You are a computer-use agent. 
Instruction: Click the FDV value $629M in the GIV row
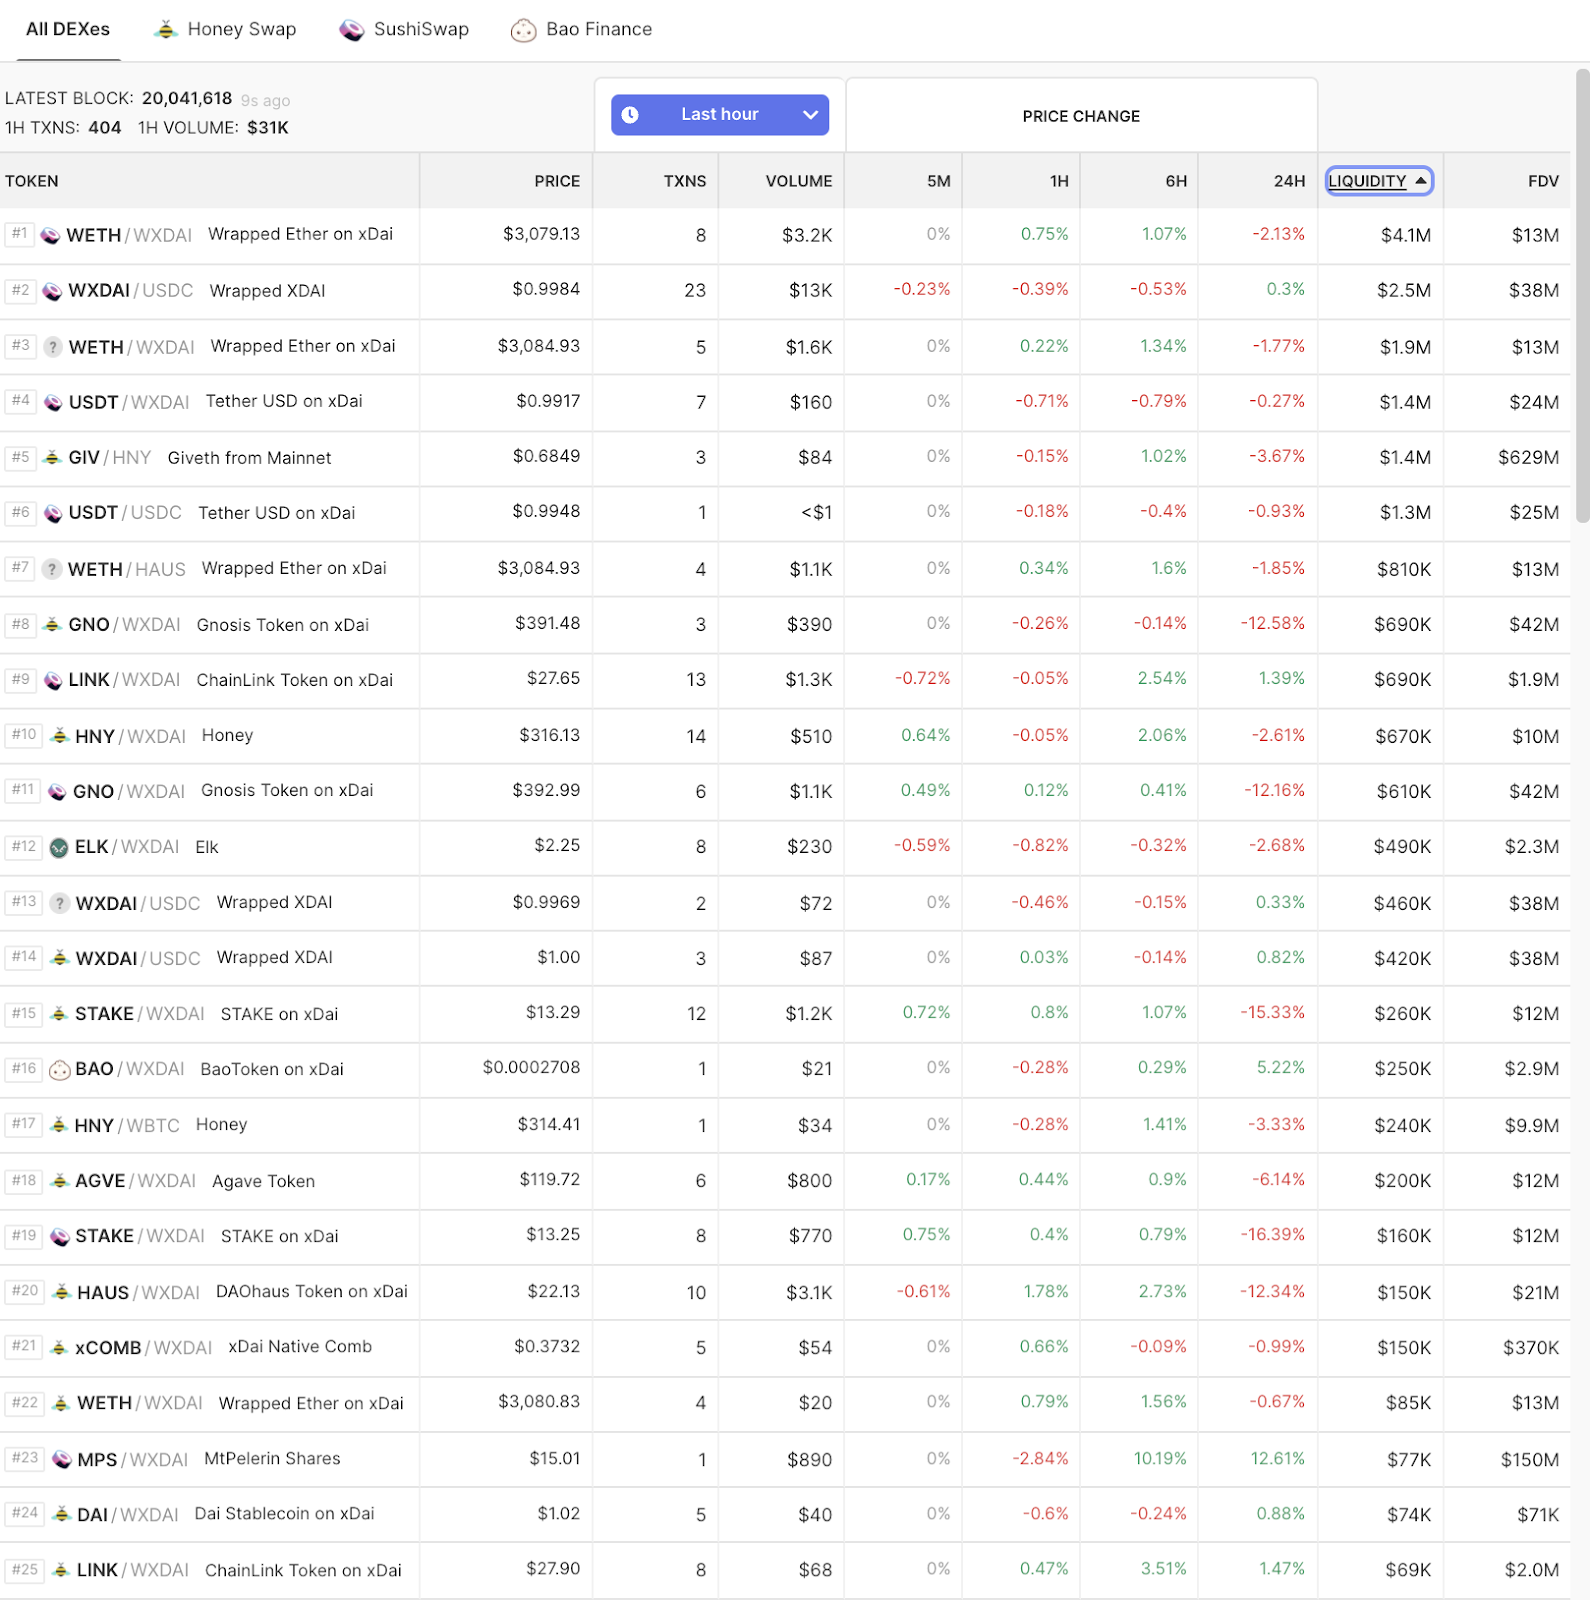1528,458
